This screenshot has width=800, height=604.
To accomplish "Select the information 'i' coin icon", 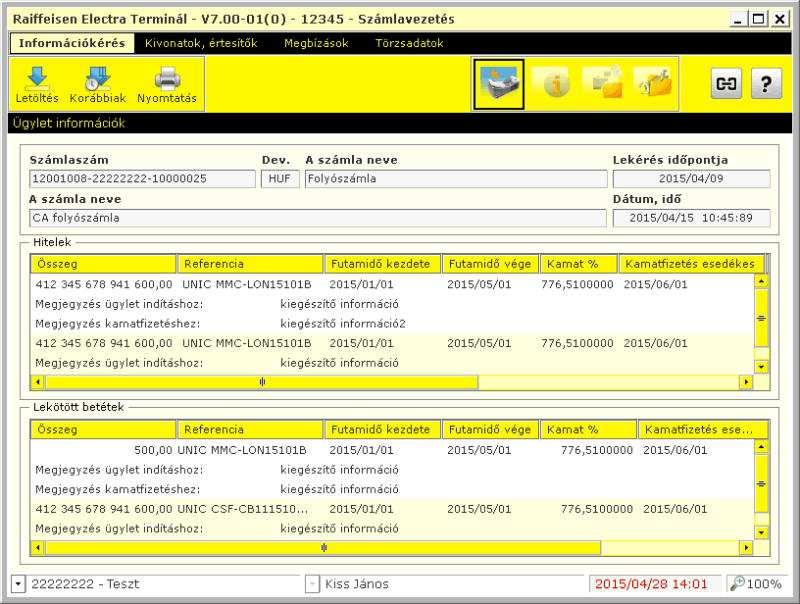I will point(554,84).
